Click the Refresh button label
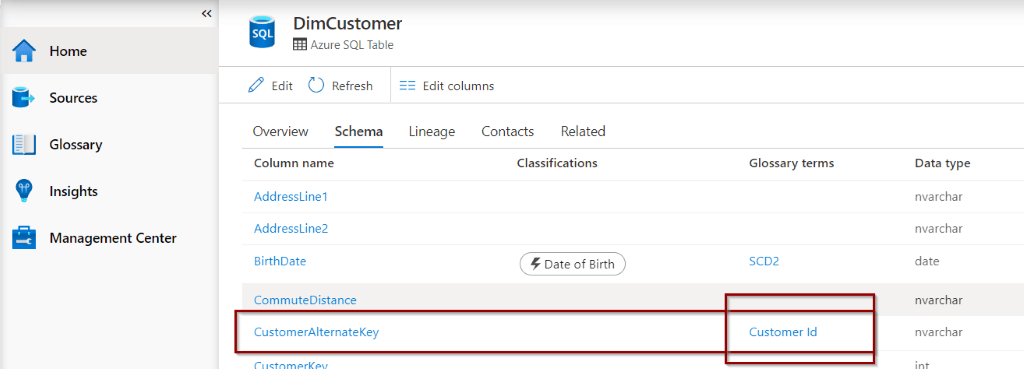 (352, 86)
